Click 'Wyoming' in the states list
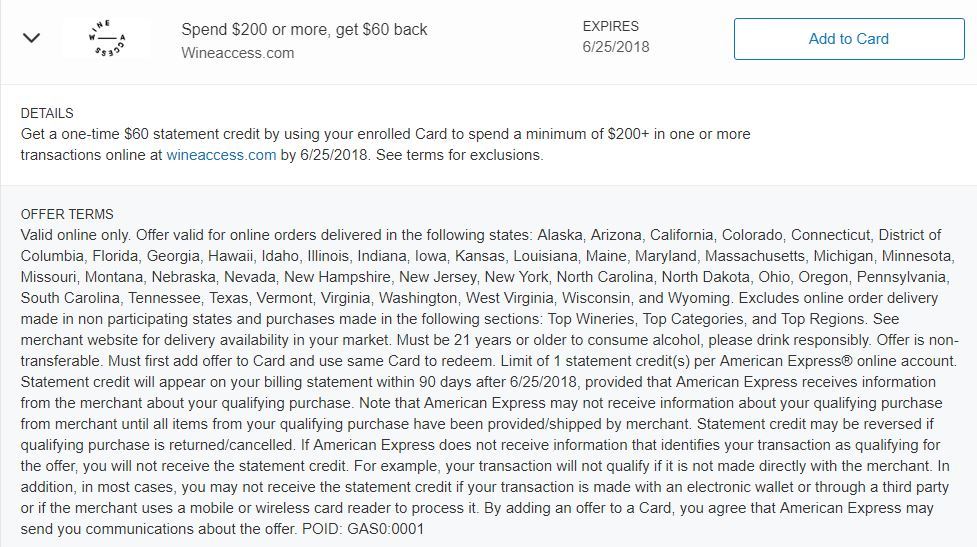 pos(698,298)
